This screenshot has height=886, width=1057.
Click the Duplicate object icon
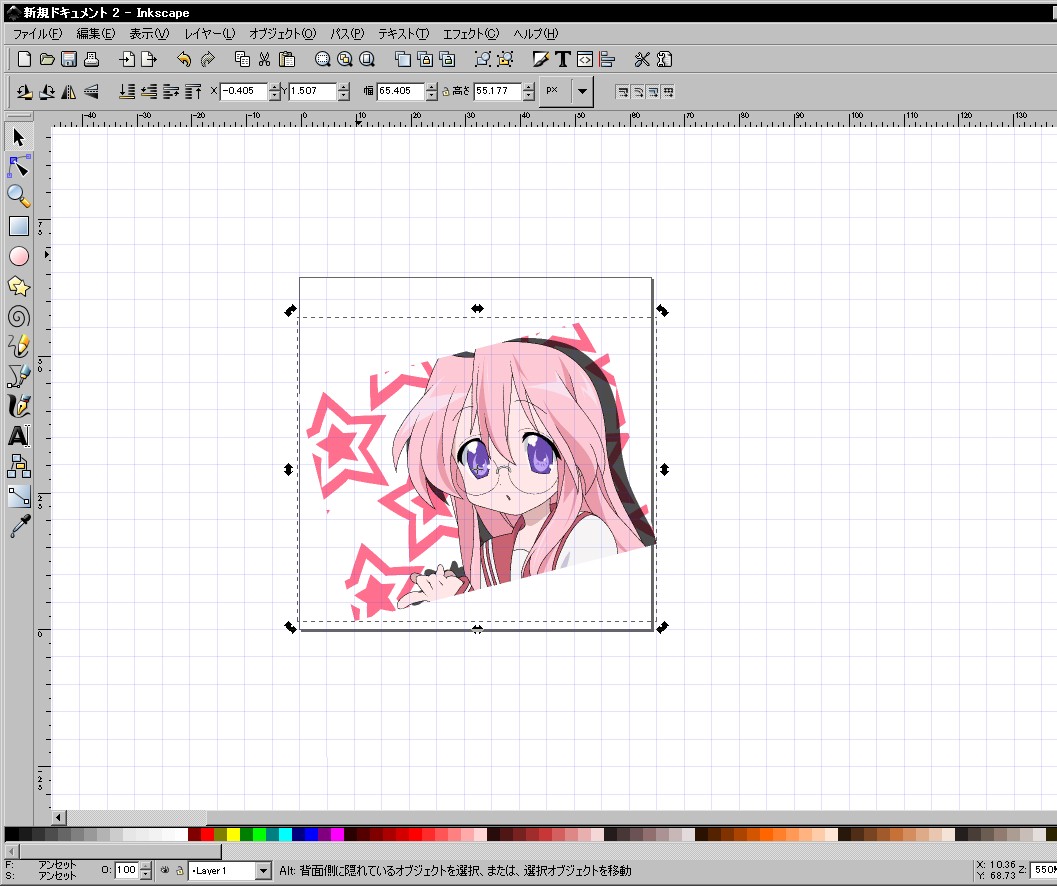tap(402, 59)
